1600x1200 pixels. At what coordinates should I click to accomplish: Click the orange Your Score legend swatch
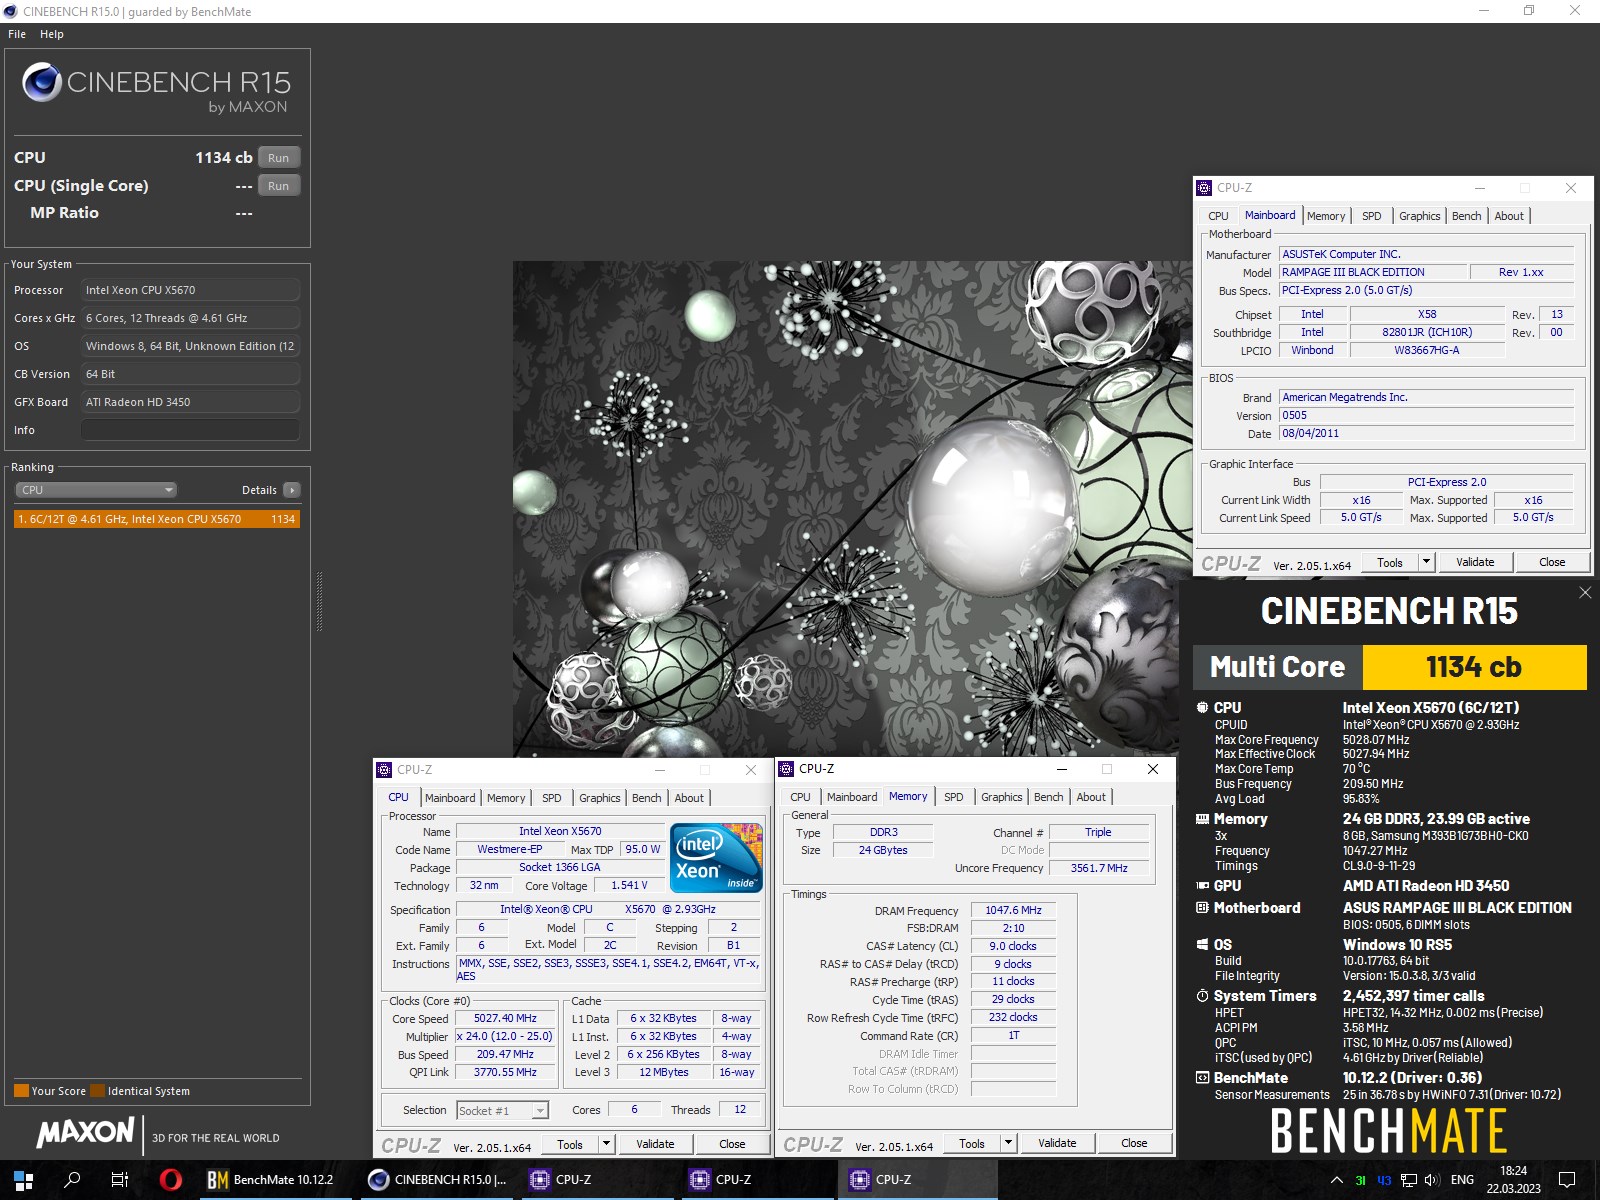click(21, 1091)
